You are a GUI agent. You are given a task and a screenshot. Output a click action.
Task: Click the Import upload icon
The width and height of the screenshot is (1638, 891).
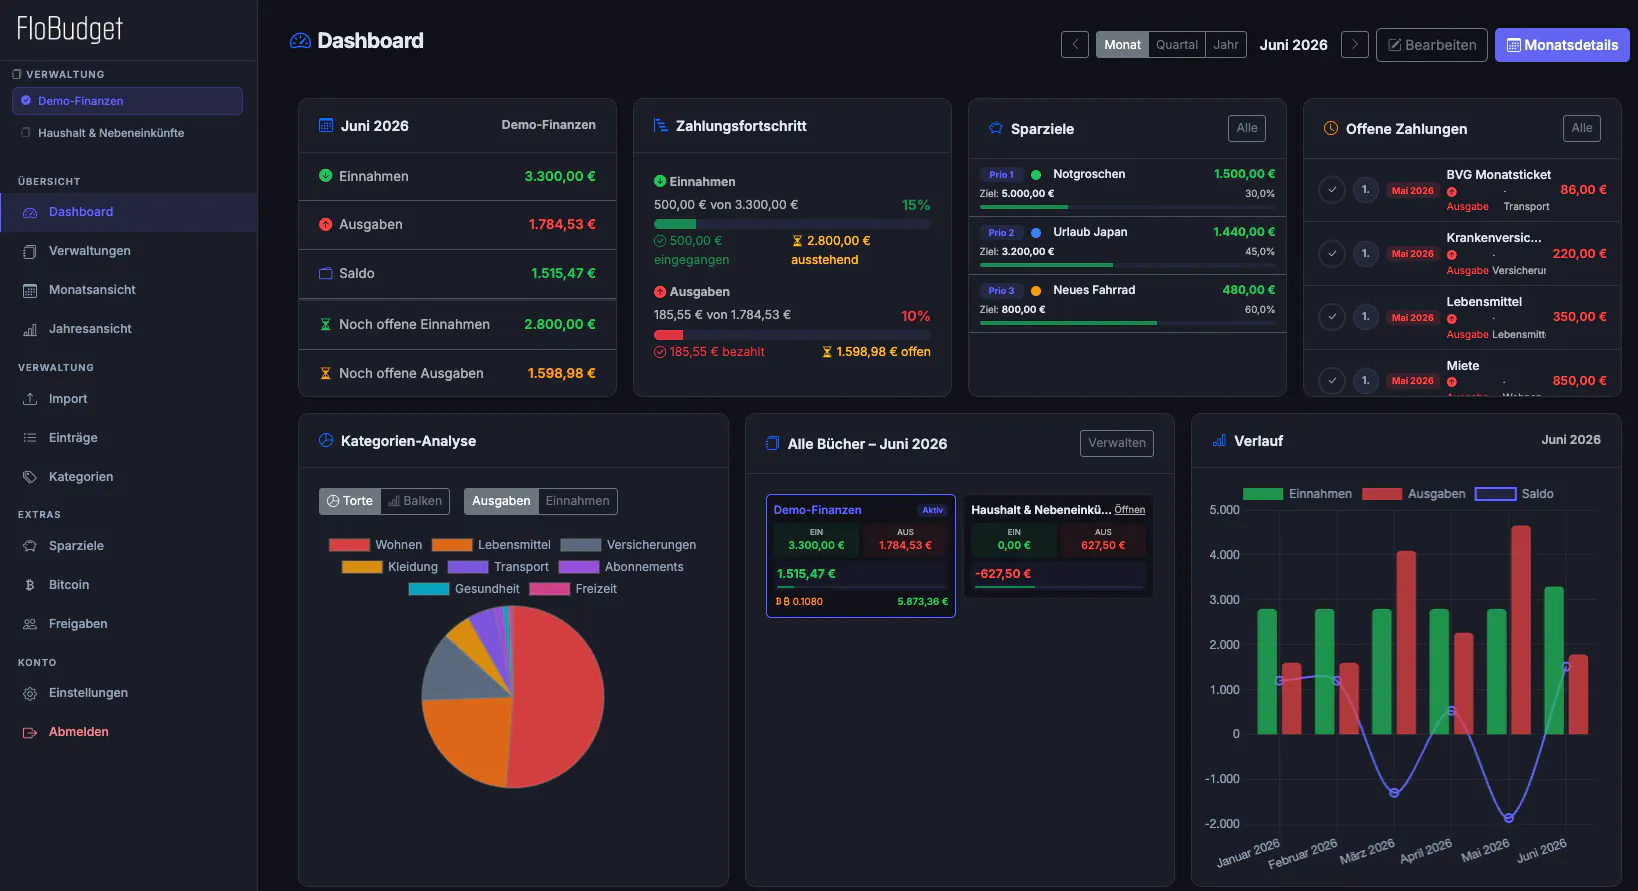point(30,399)
